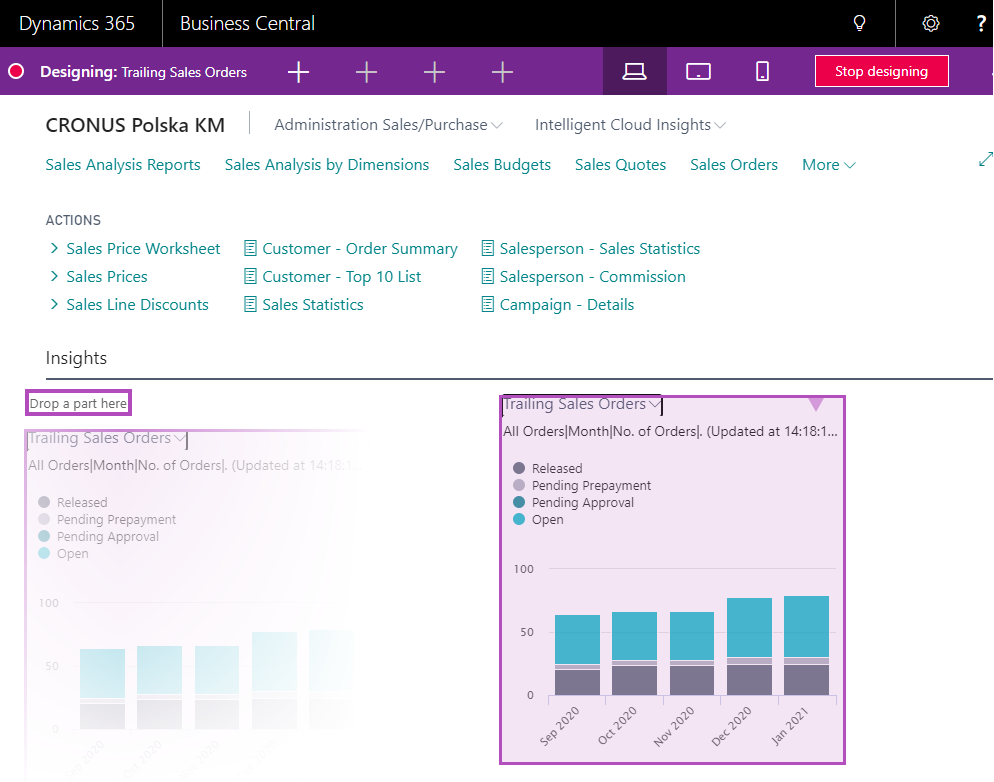Open Sales Analysis Reports

[x=123, y=165]
